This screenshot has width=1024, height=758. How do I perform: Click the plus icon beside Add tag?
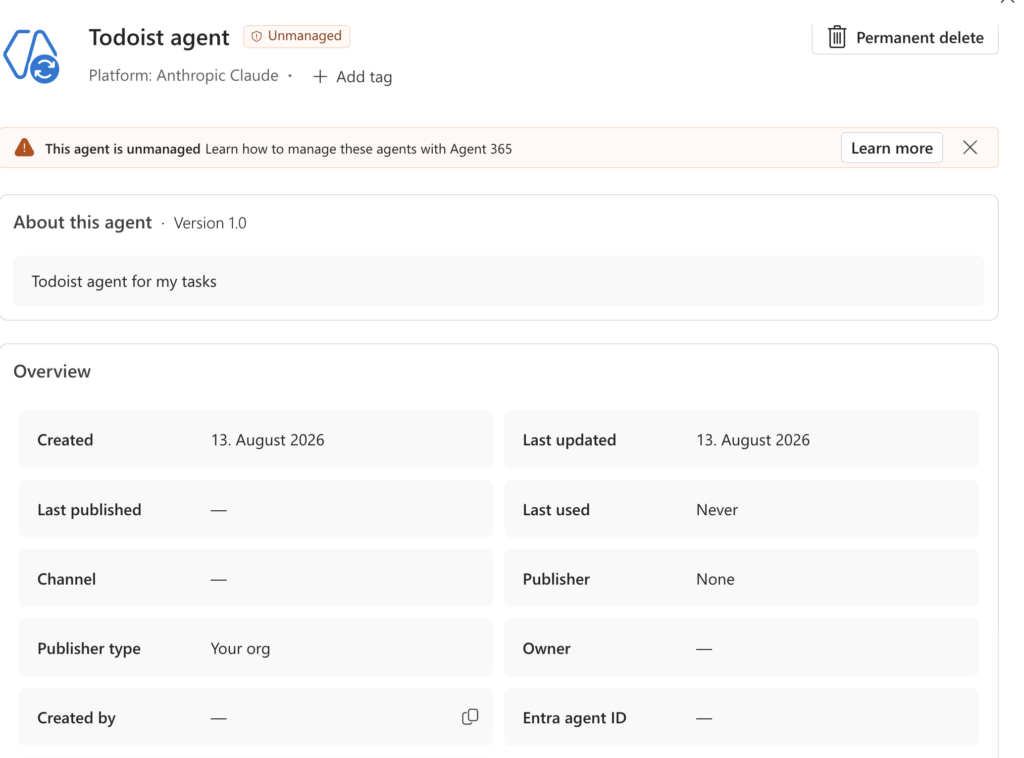point(319,77)
